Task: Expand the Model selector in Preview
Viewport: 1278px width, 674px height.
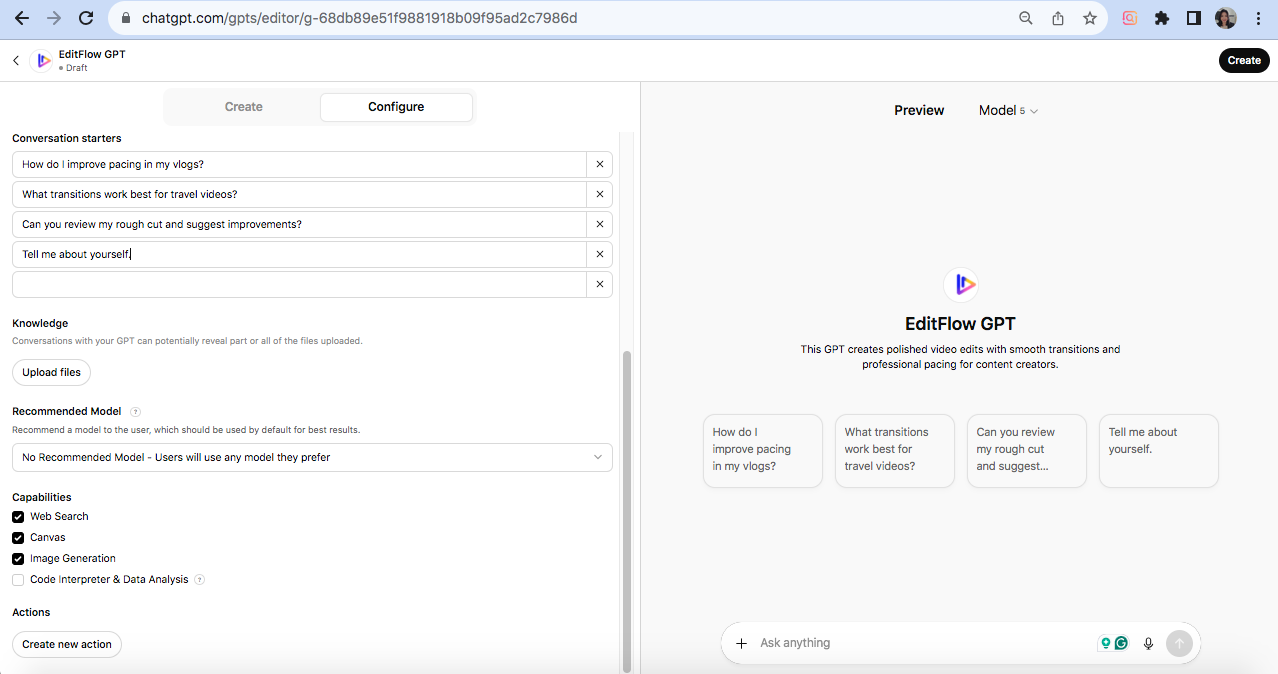Action: tap(1008, 111)
